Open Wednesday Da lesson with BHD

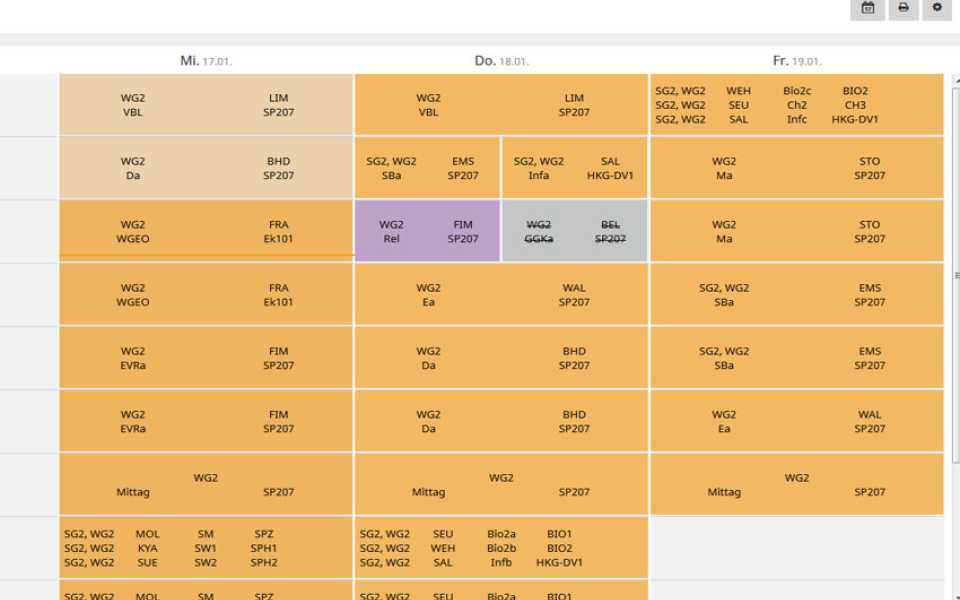pos(206,168)
